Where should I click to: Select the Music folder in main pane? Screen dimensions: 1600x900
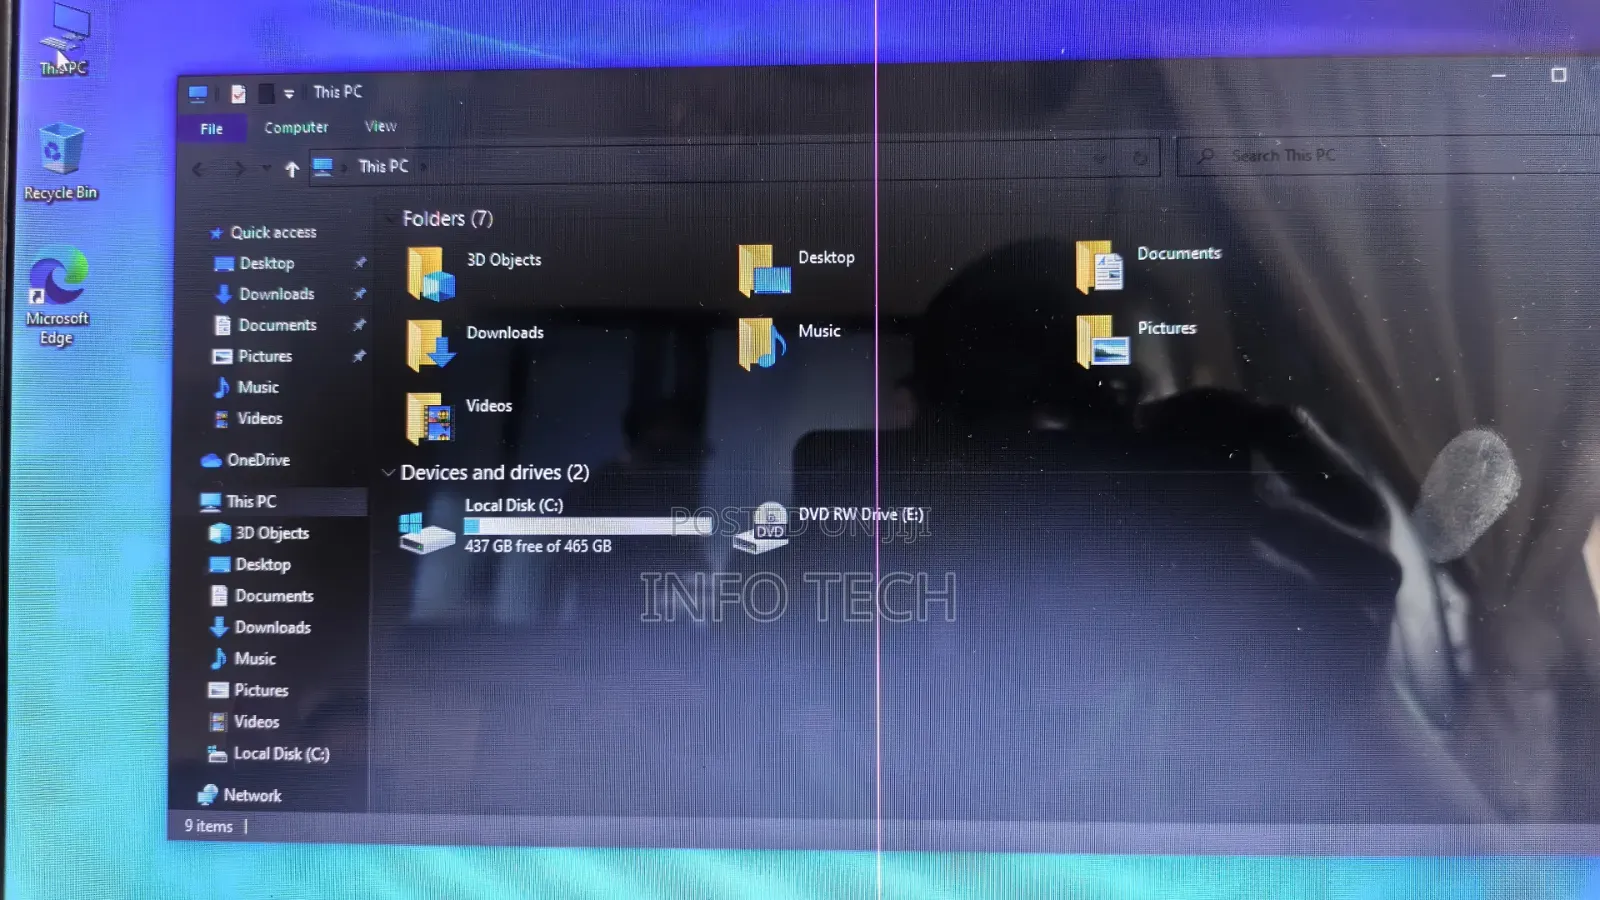762,343
